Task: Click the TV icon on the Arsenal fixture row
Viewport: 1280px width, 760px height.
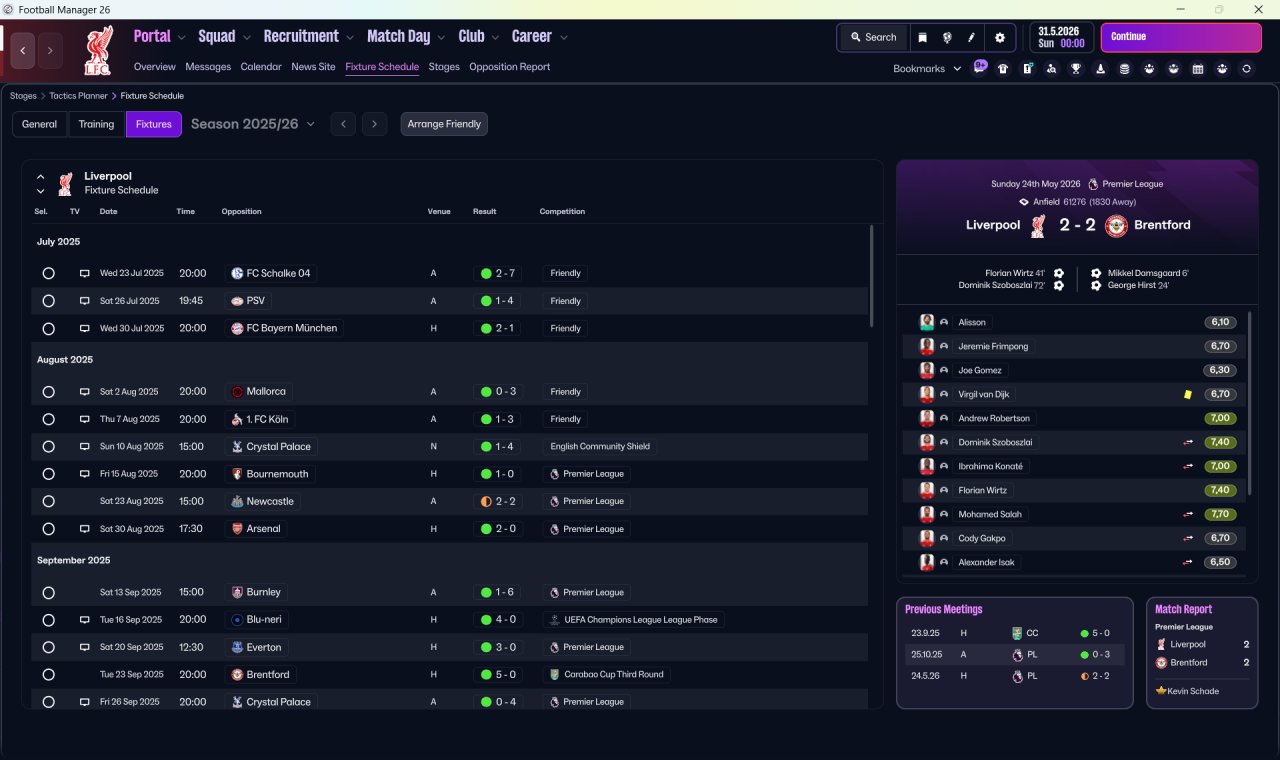Action: tap(85, 529)
